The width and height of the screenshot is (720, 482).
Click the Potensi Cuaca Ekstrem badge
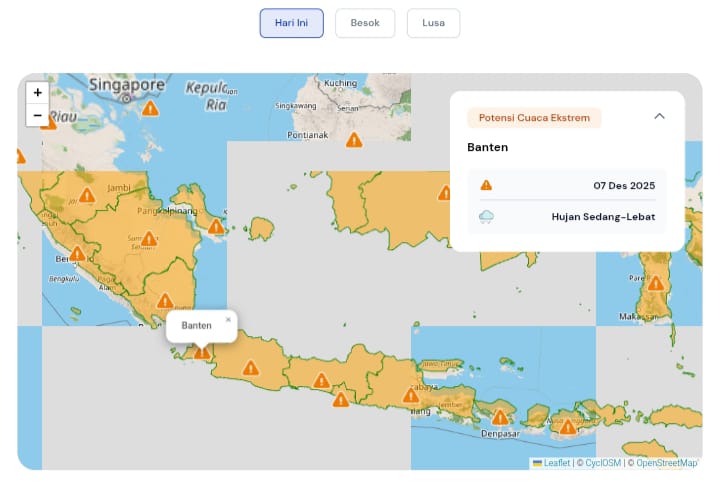click(x=534, y=118)
